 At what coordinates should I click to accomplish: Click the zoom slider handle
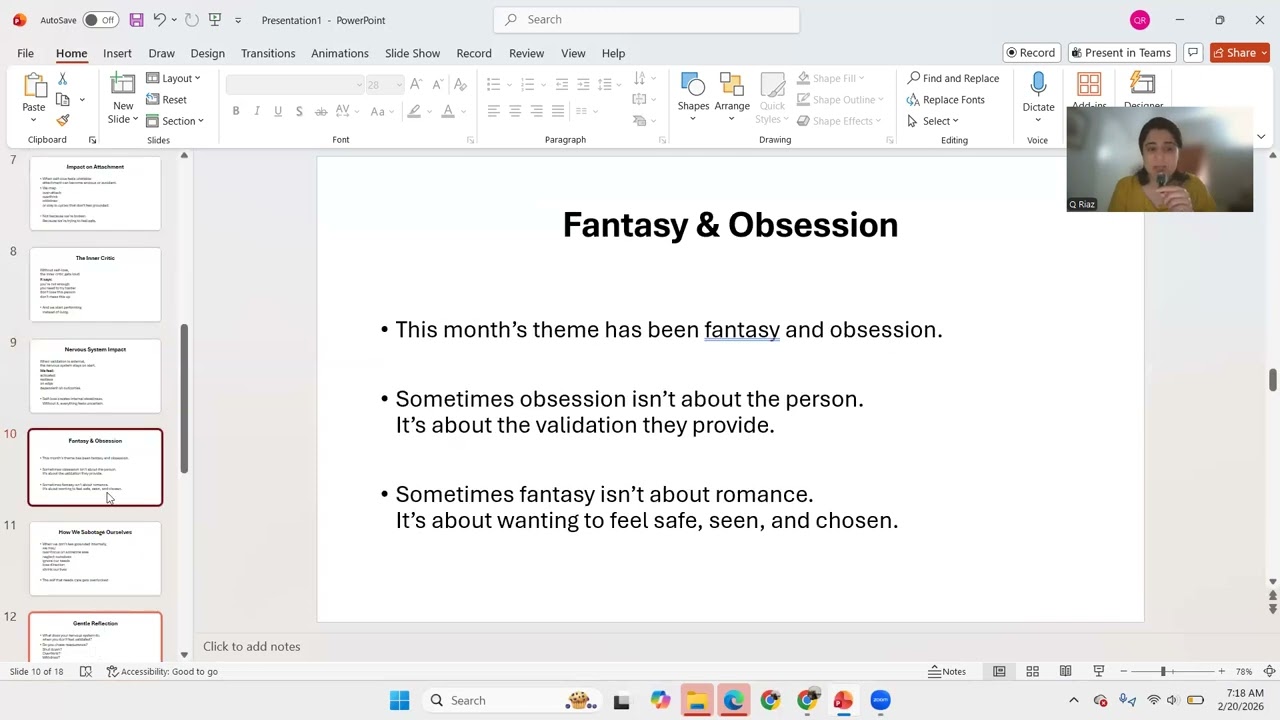tap(1163, 671)
